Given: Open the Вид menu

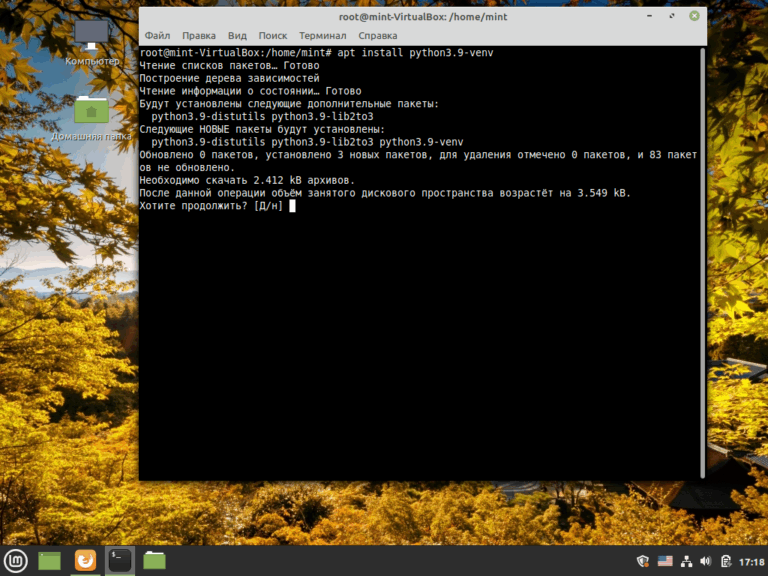Looking at the screenshot, I should coord(237,36).
